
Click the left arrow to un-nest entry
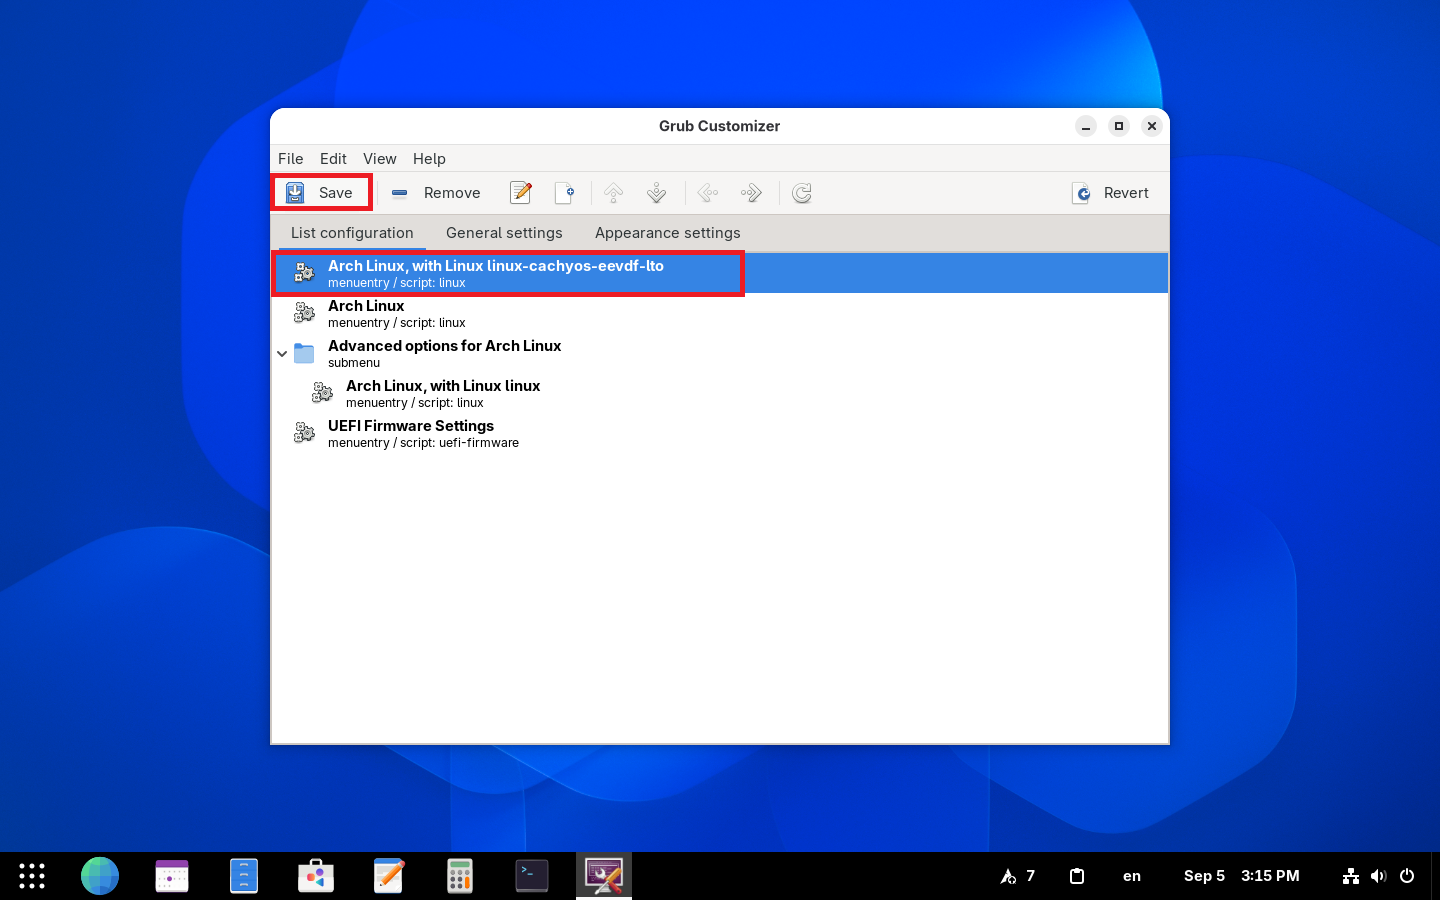(x=708, y=193)
